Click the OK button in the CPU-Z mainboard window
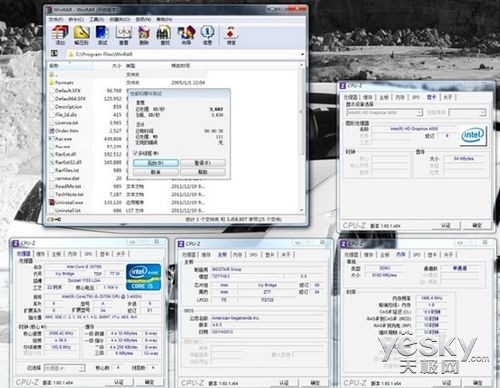Screen dimensions: 500x388 315,383
